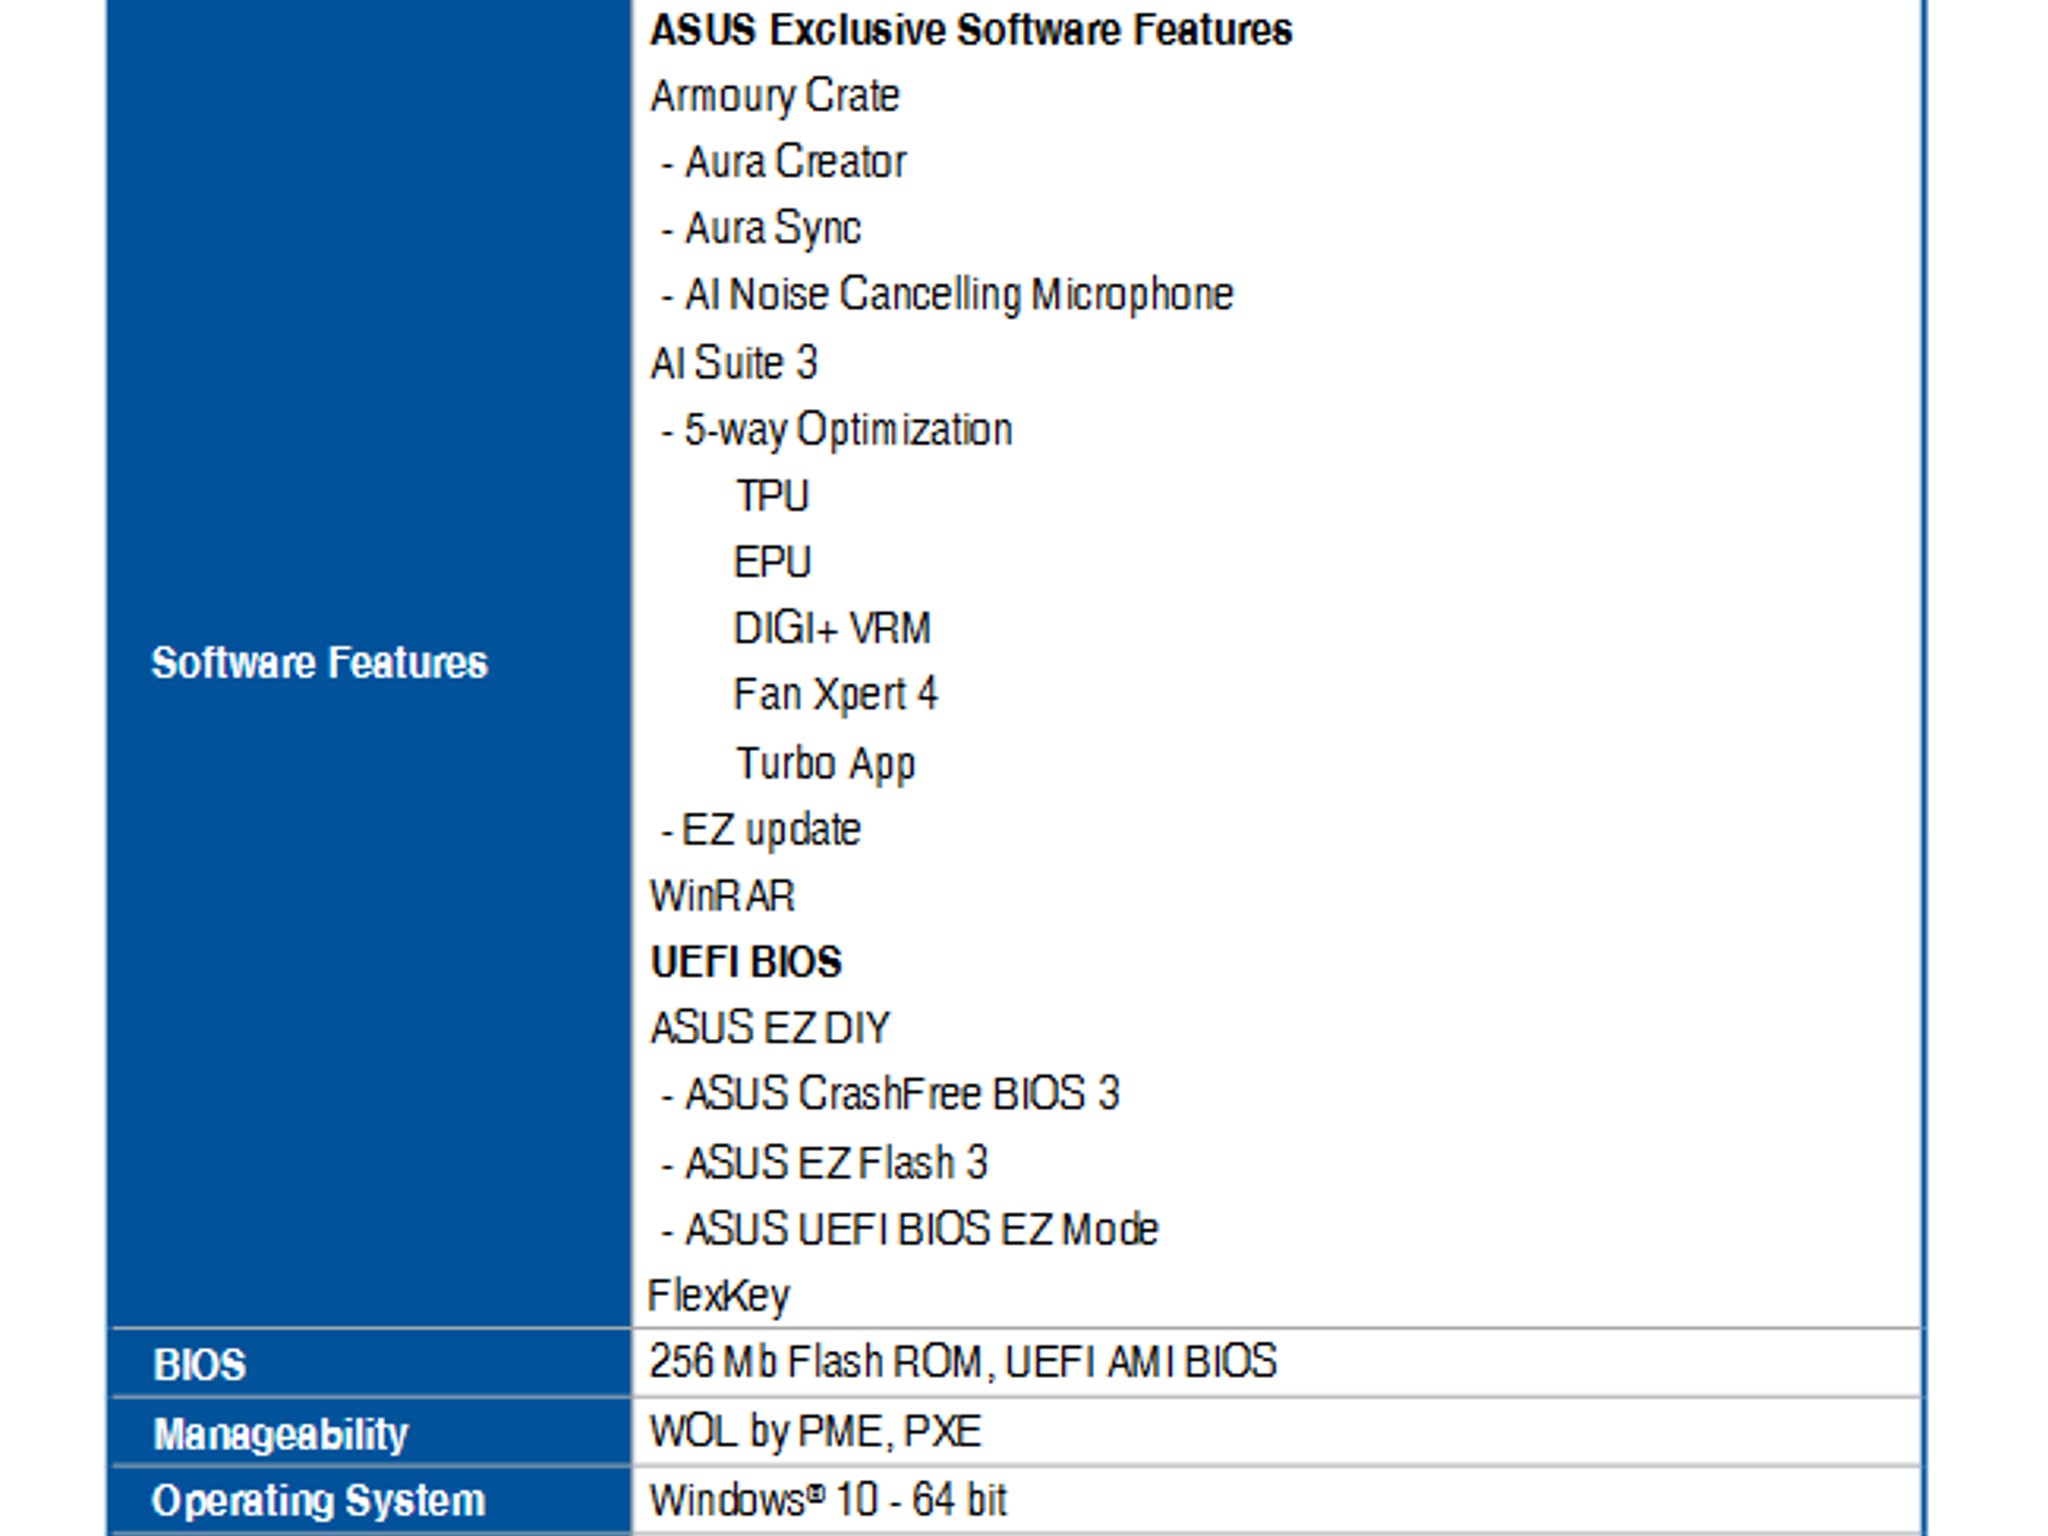Click the ASUS EZ Flash 3 line
The width and height of the screenshot is (2048, 1536).
click(x=836, y=1162)
